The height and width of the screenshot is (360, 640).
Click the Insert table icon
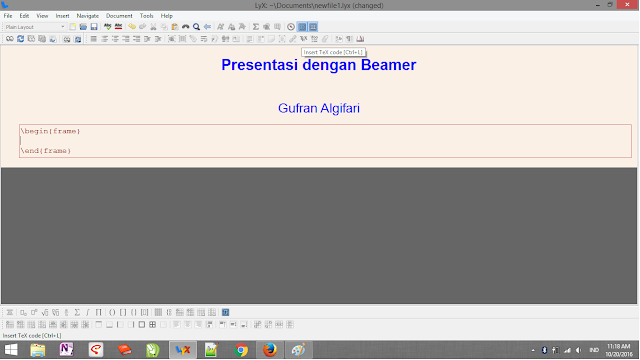coord(278,27)
